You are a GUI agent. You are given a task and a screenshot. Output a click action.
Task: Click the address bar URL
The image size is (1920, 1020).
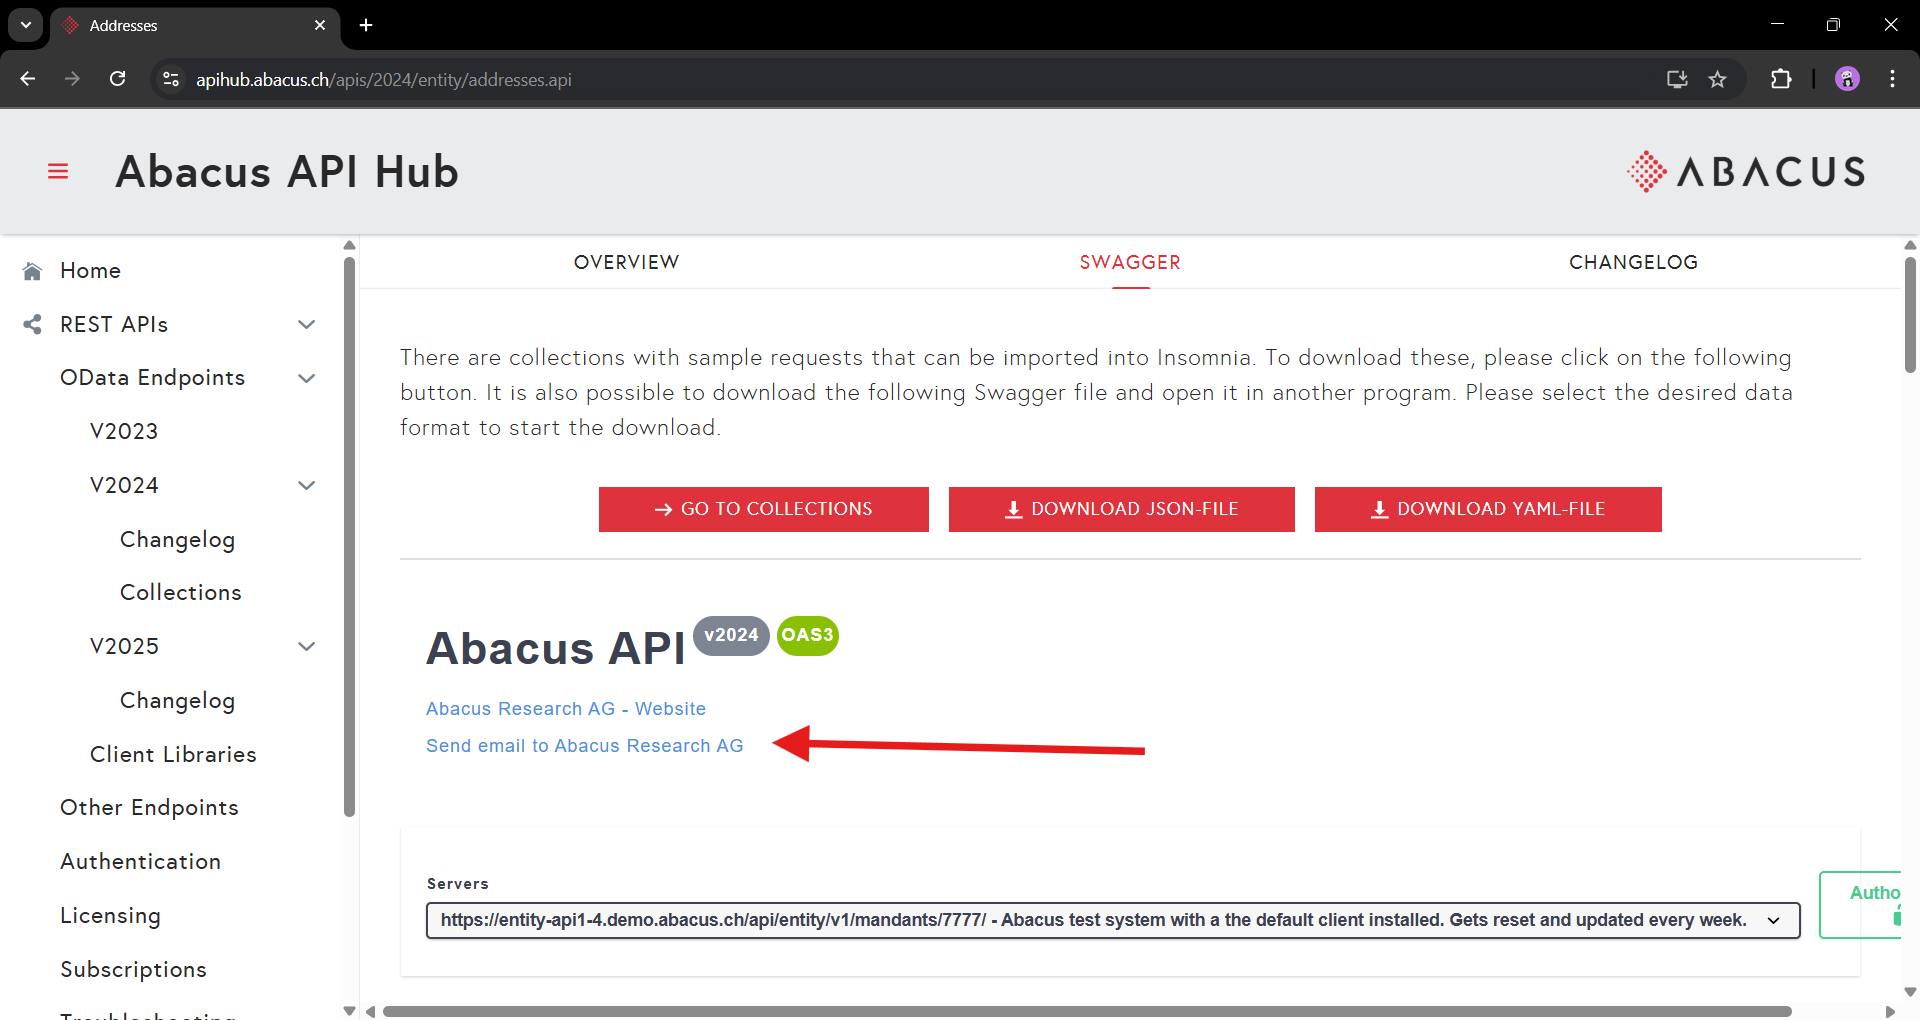click(x=384, y=79)
